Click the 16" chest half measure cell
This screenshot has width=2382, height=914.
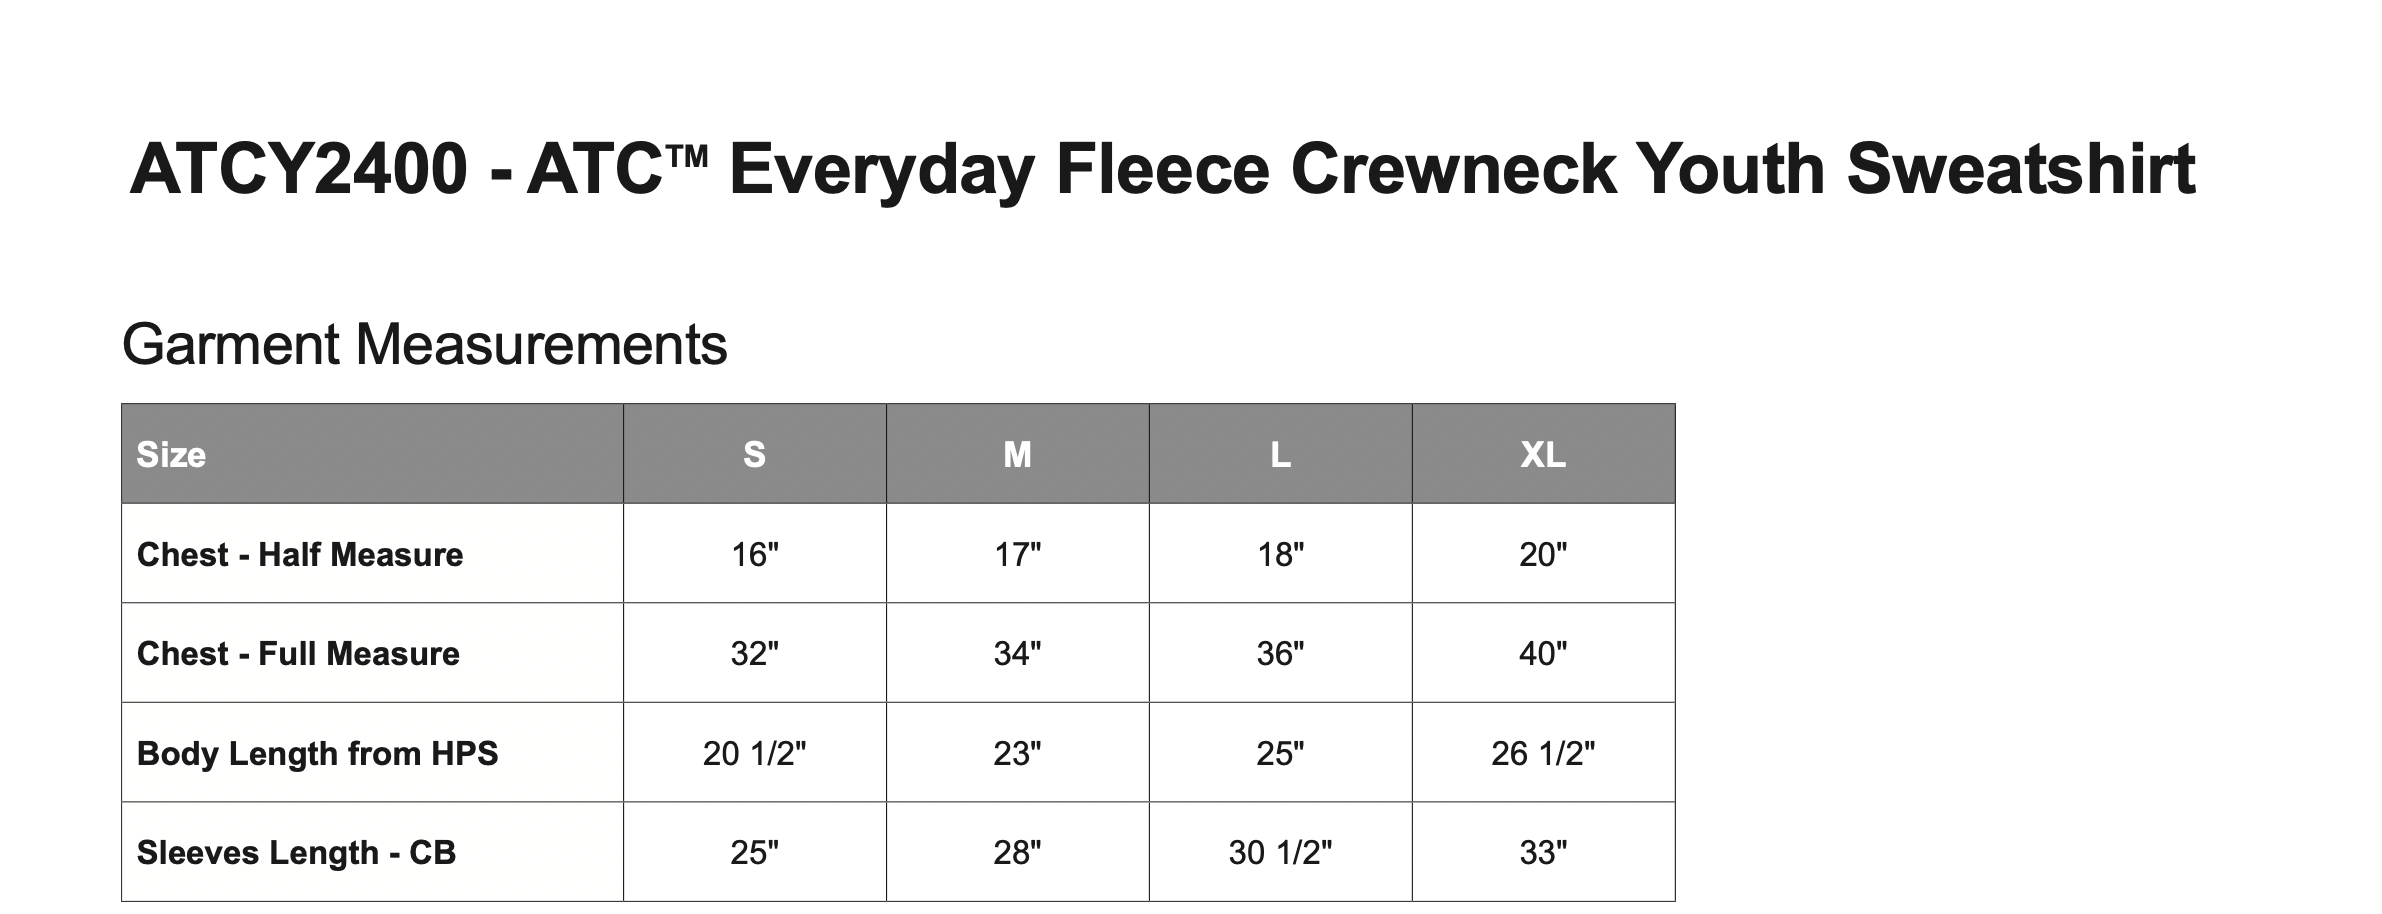click(754, 554)
